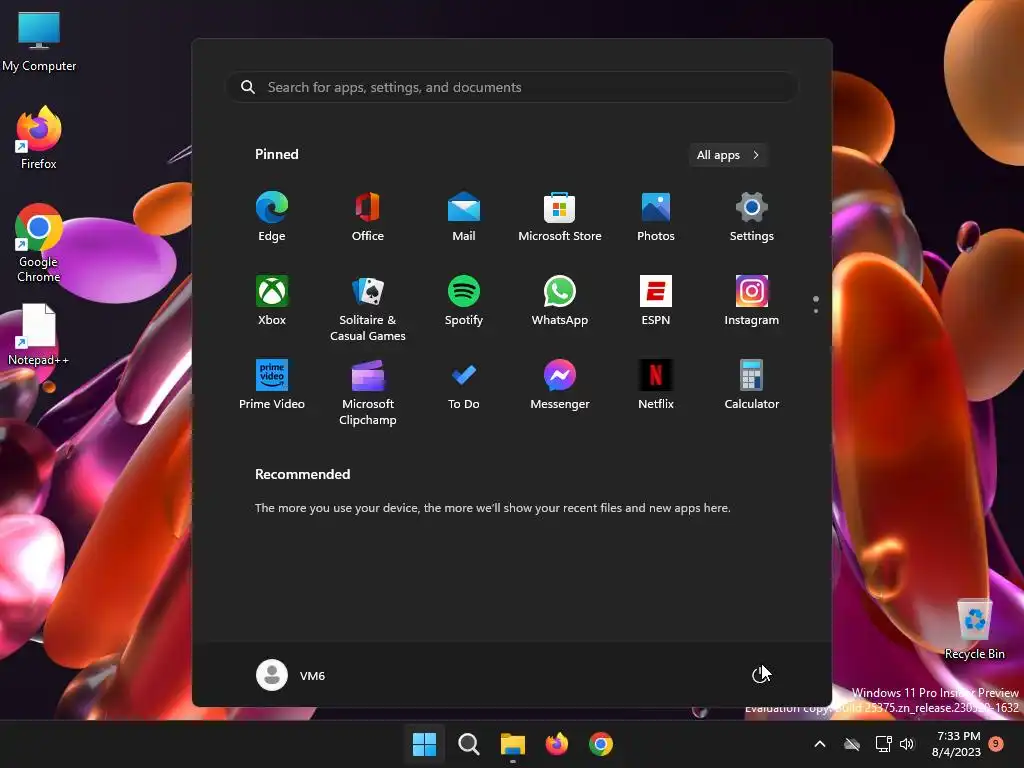Image resolution: width=1024 pixels, height=768 pixels.
Task: Open Messenger pinned app
Action: tap(560, 384)
